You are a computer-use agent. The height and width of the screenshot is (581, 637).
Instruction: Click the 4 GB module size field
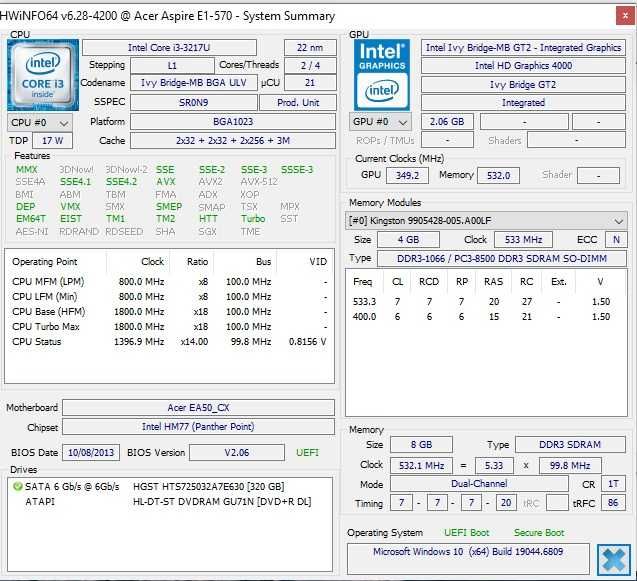pos(408,239)
